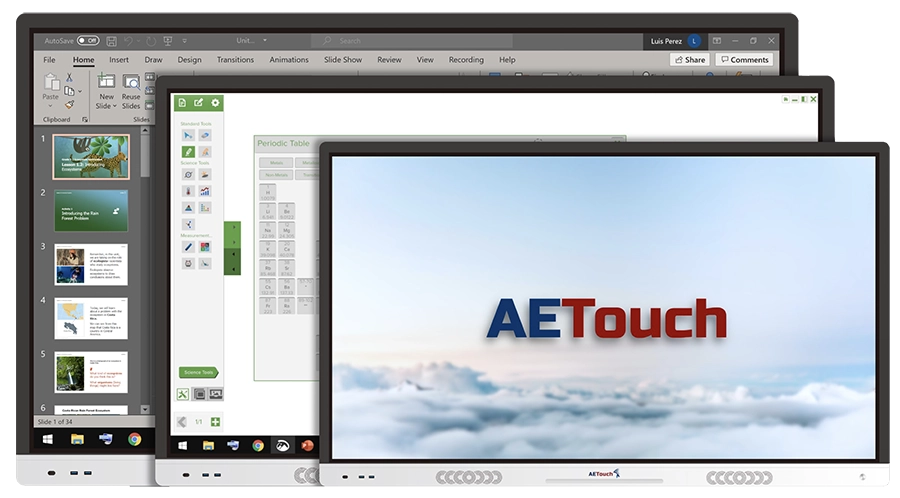
Task: Open File Explorer on left display taskbar
Action: (77, 439)
